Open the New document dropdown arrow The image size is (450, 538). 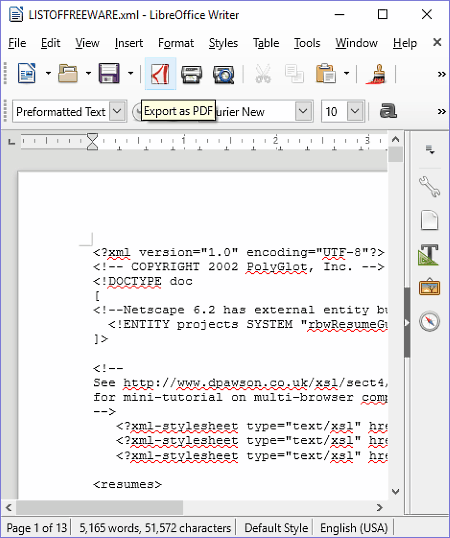[48, 73]
